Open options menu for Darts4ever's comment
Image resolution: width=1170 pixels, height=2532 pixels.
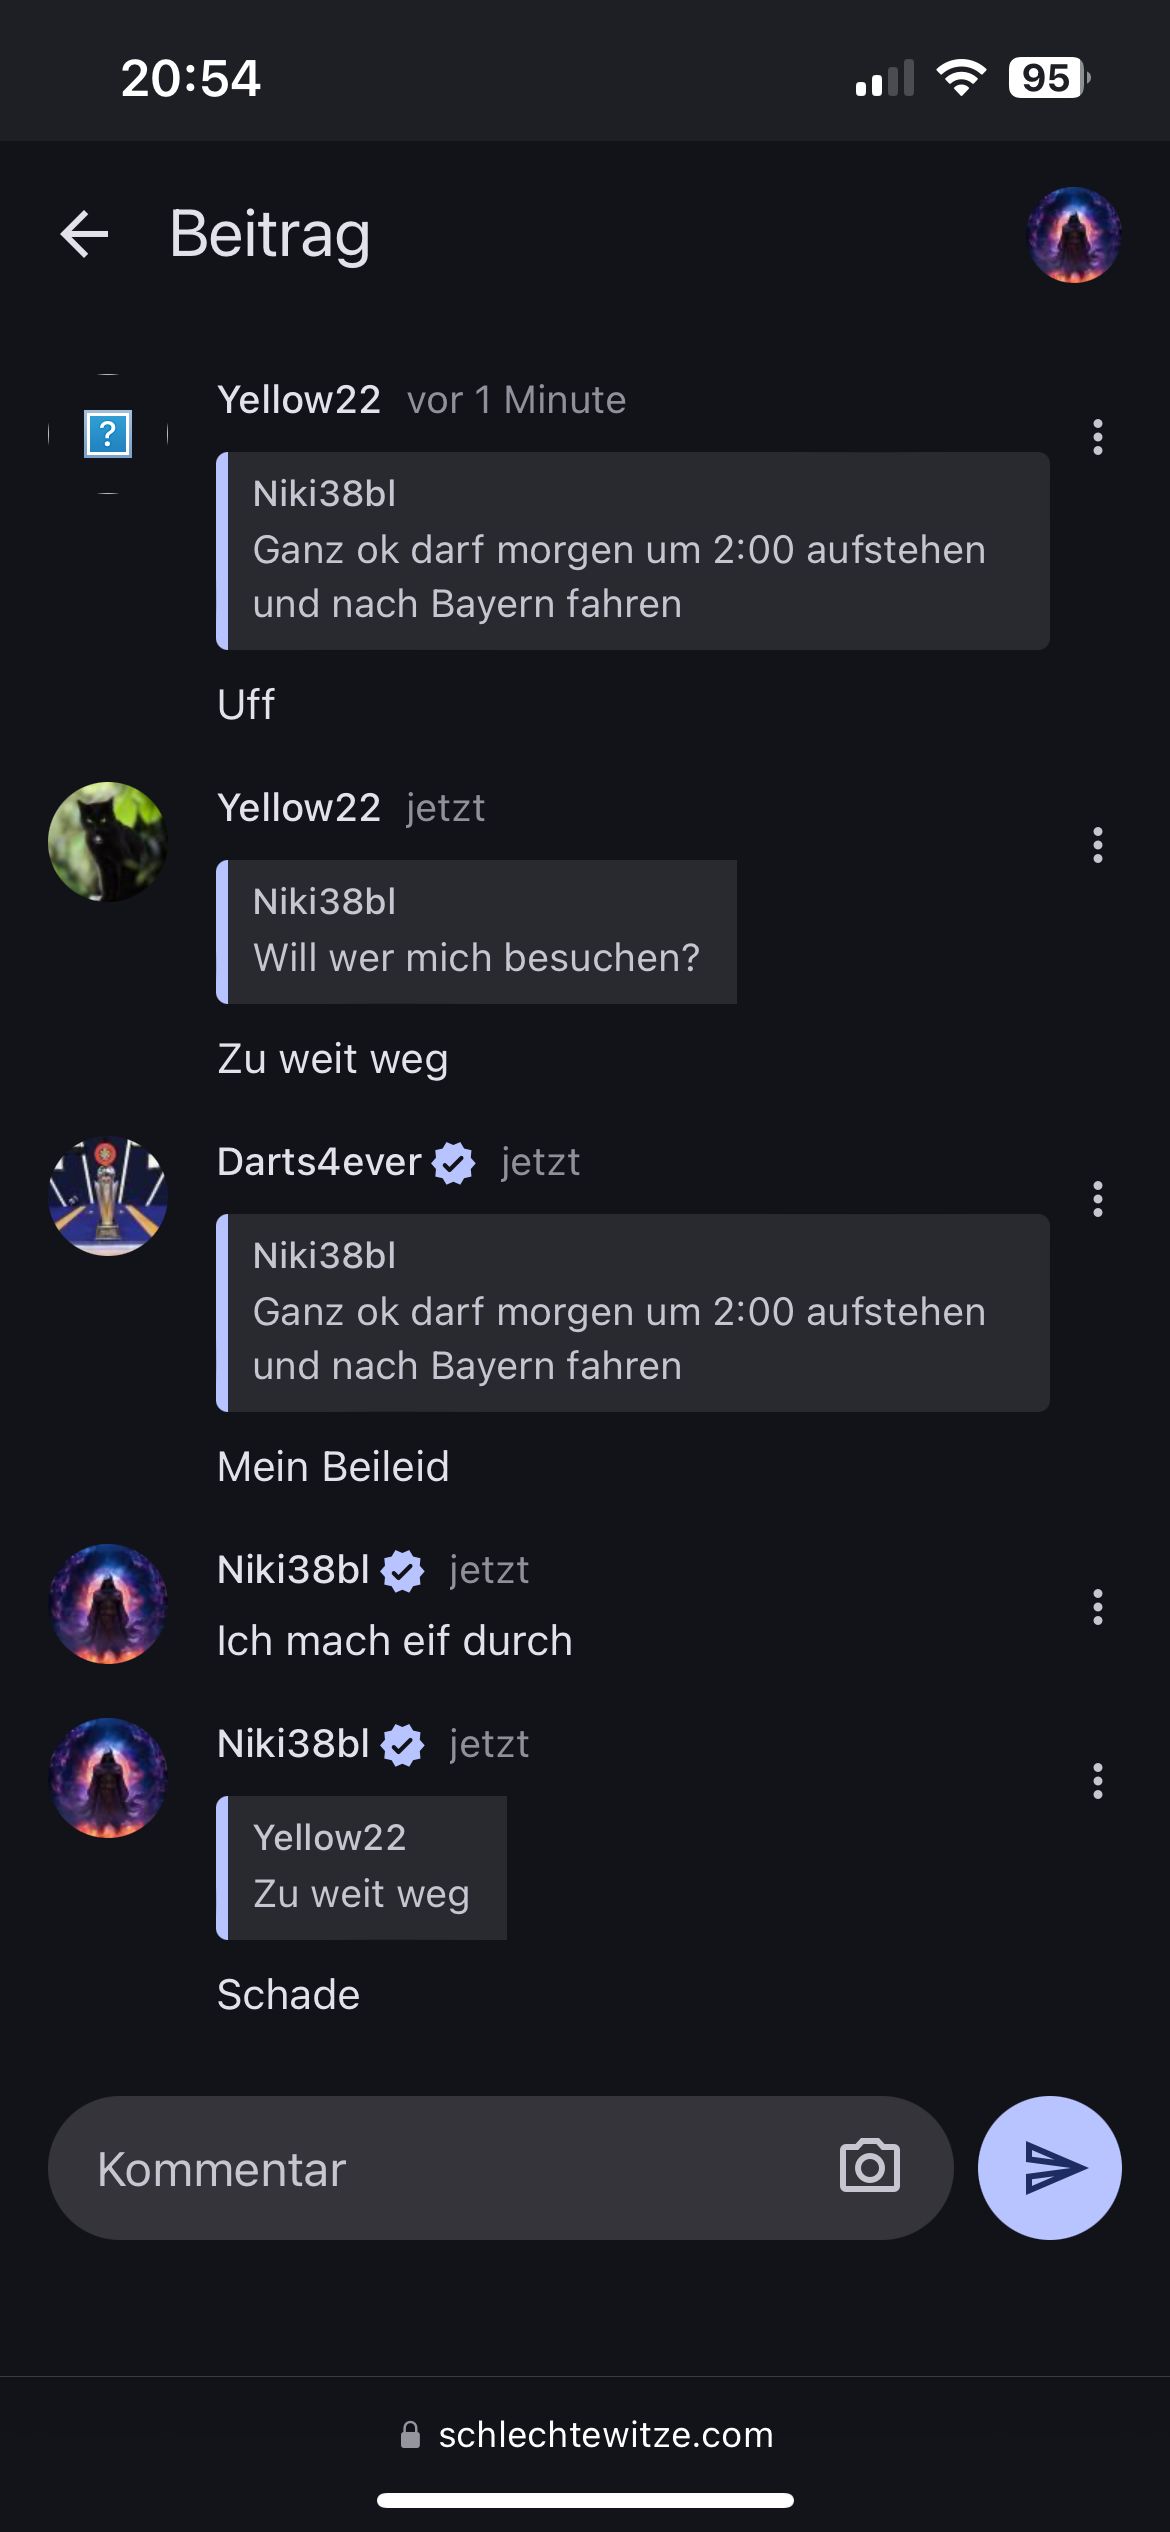[1097, 1199]
